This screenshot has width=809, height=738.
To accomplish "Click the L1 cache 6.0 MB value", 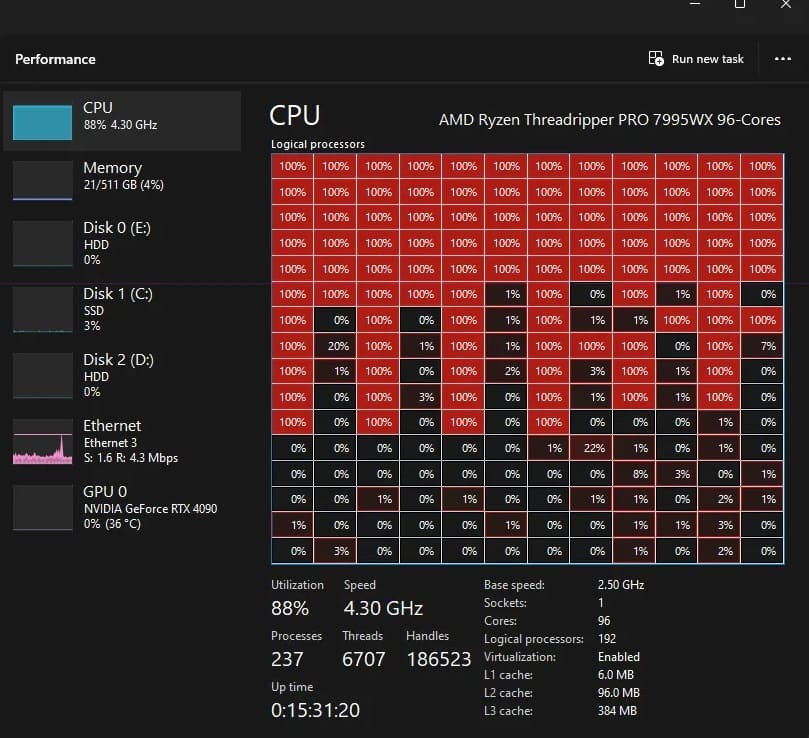I will [614, 675].
